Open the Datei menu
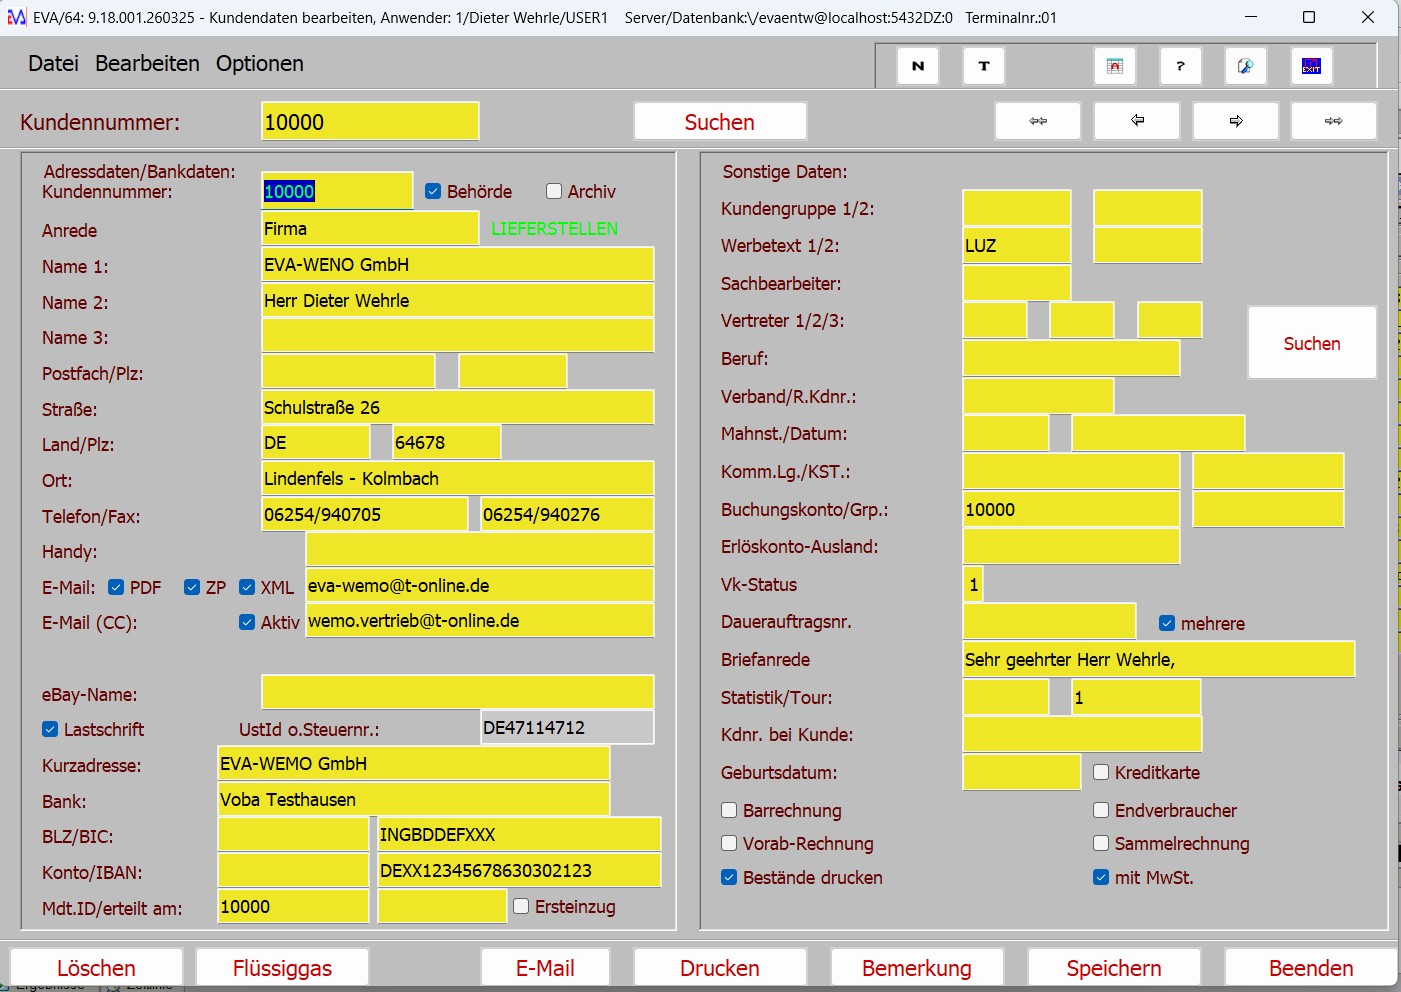1401x992 pixels. tap(53, 63)
